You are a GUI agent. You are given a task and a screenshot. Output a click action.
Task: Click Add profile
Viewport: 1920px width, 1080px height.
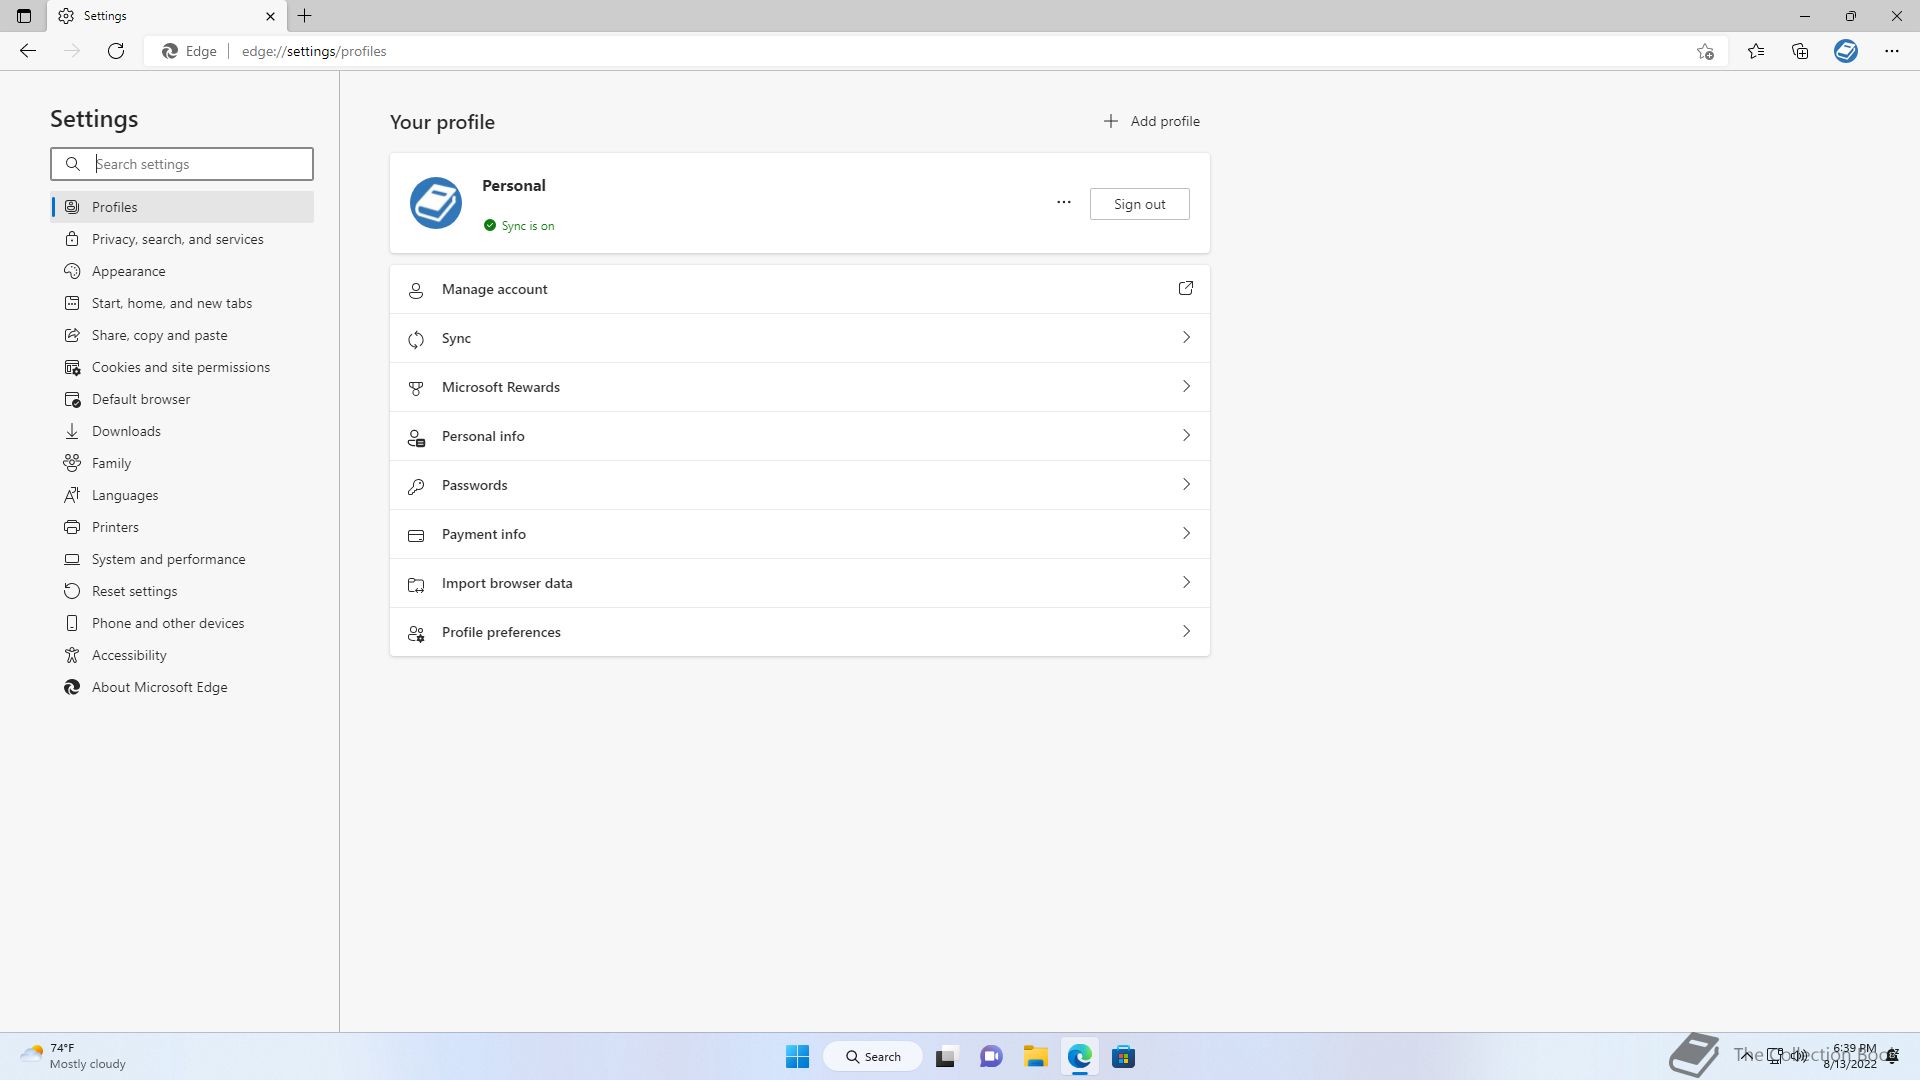(1151, 121)
